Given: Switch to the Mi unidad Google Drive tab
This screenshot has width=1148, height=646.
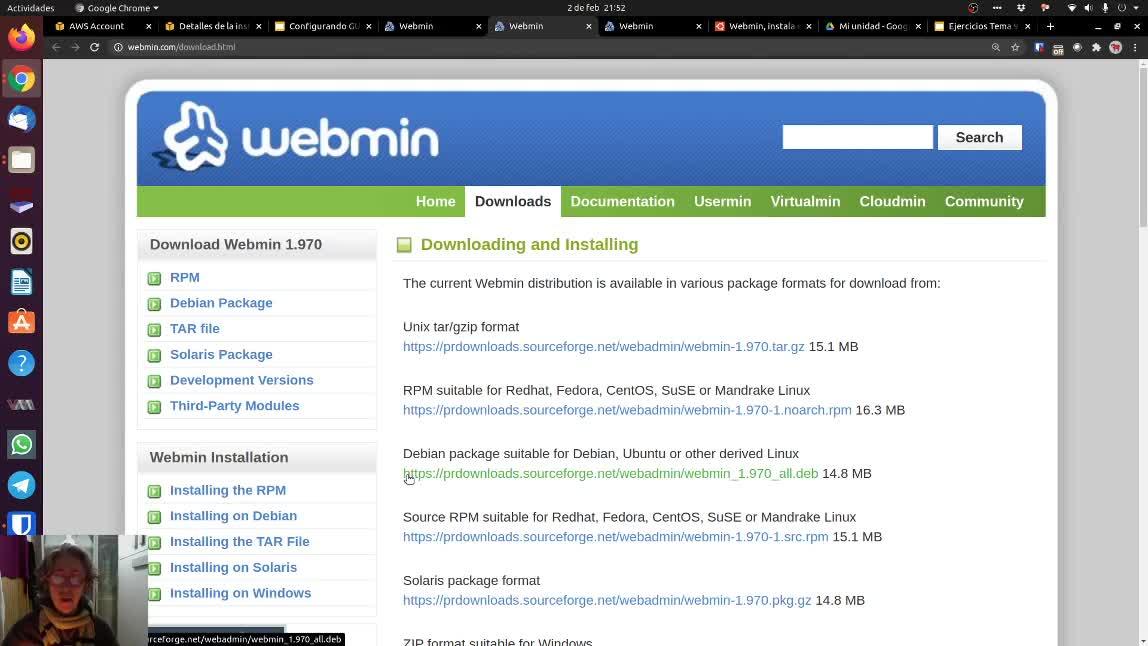Looking at the screenshot, I should tap(873, 26).
